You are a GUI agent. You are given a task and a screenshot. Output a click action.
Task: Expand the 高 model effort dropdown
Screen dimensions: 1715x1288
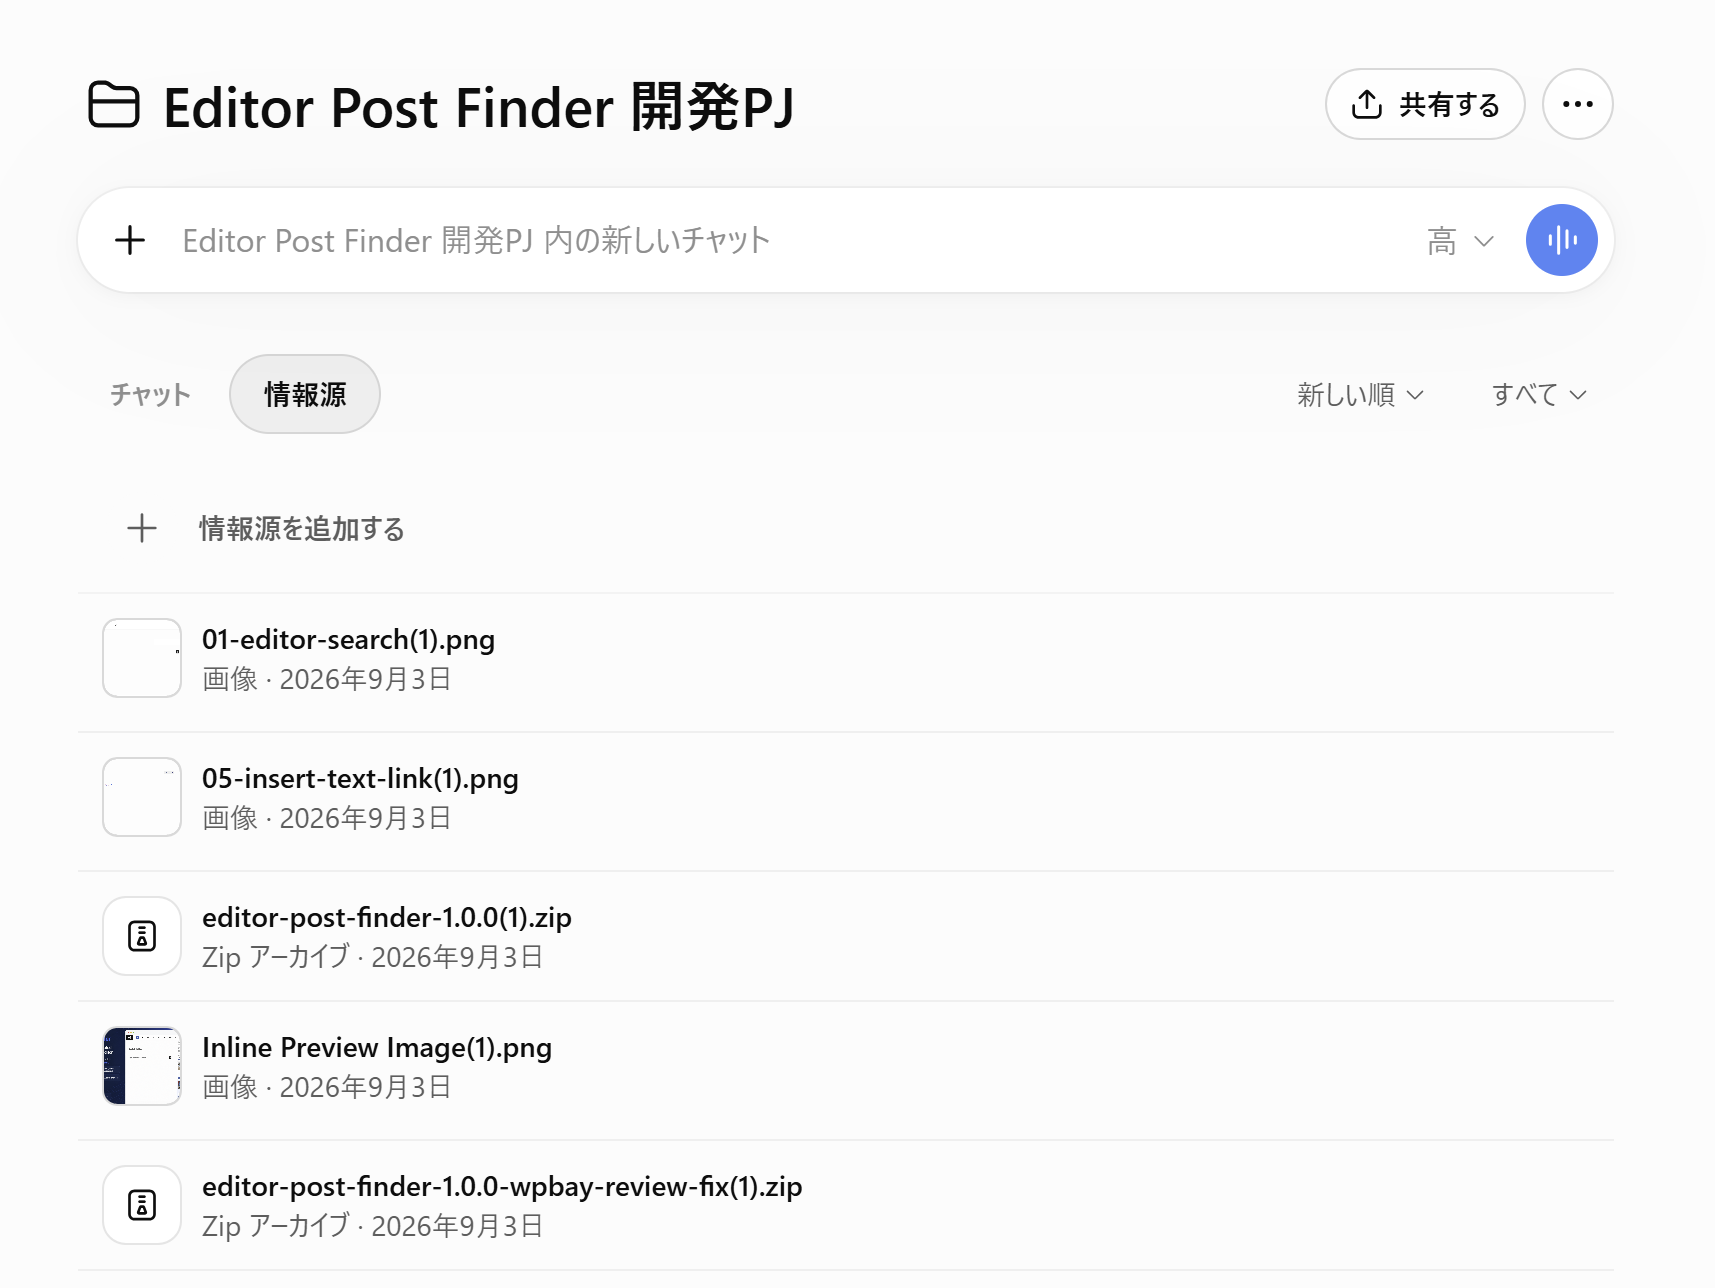tap(1460, 241)
